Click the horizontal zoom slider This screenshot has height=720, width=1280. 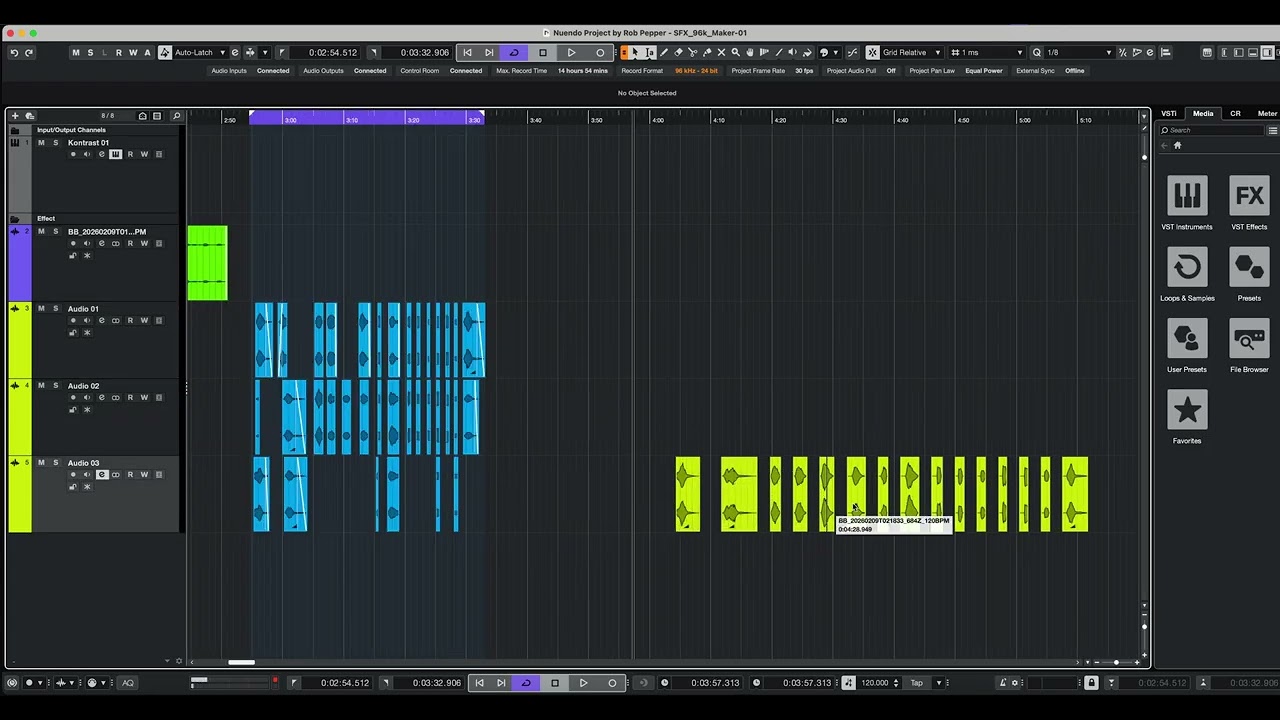1116,662
